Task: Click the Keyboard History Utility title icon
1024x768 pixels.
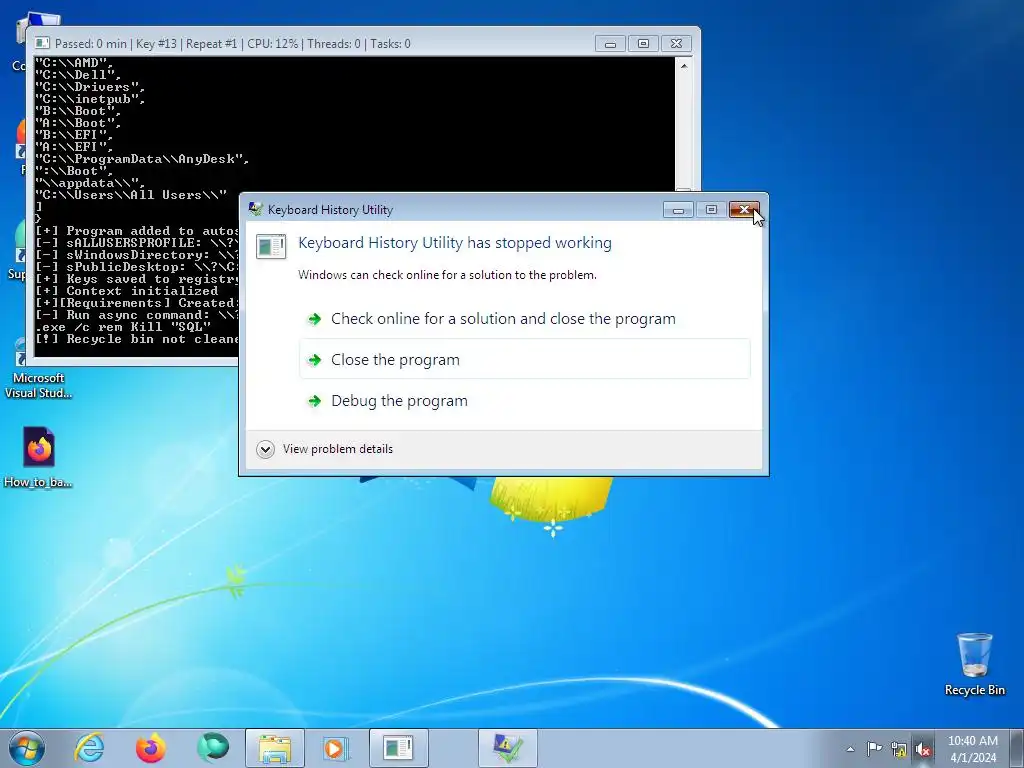Action: (x=255, y=209)
